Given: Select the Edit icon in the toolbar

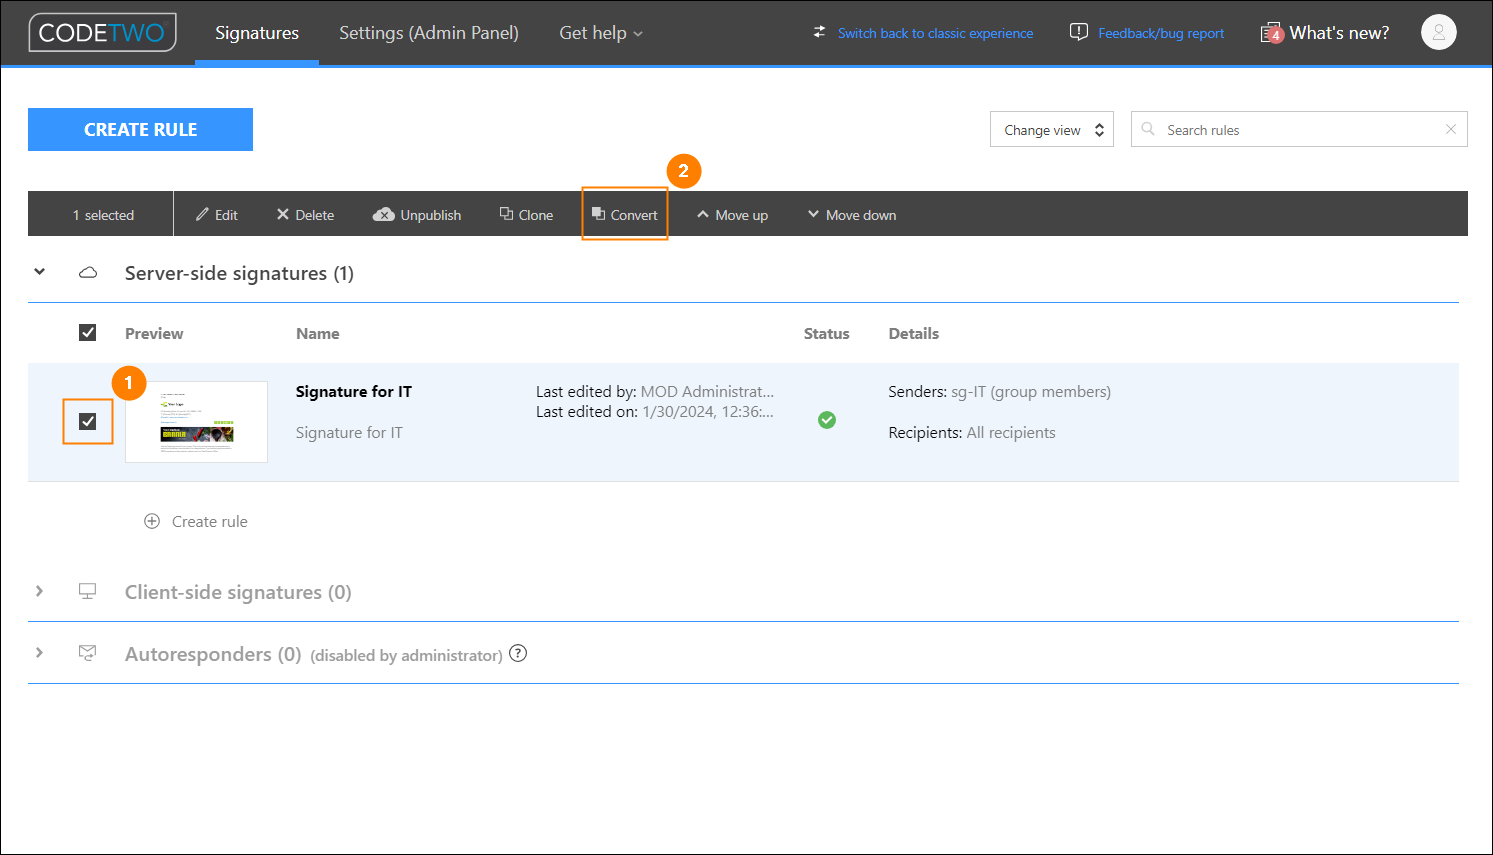Looking at the screenshot, I should [x=216, y=214].
